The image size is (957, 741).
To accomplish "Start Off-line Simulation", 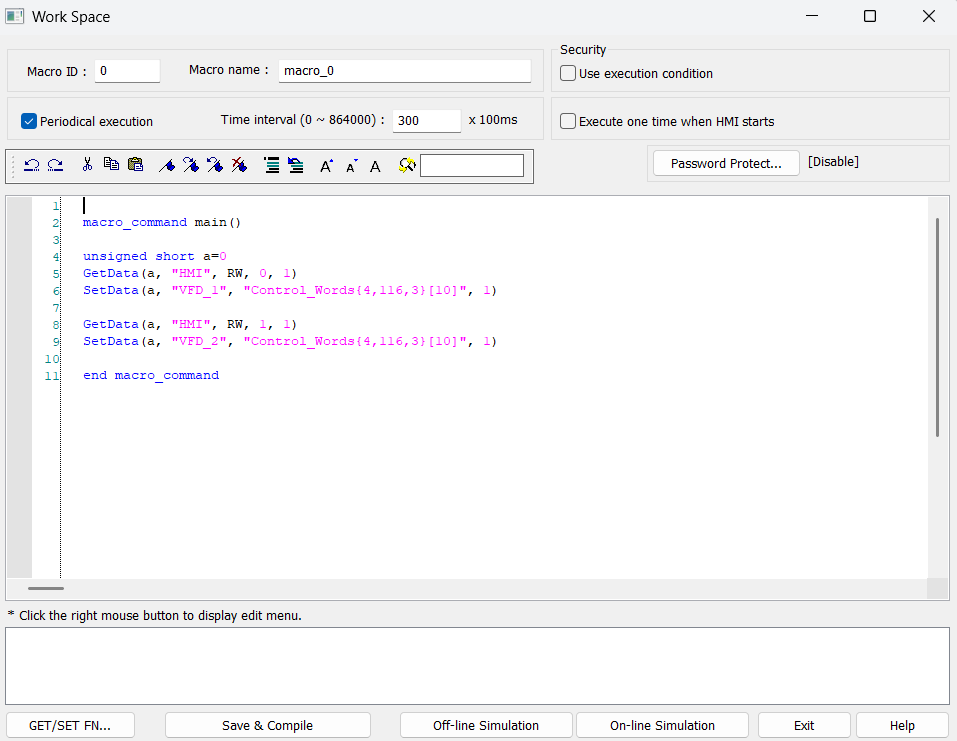I will click(x=486, y=725).
